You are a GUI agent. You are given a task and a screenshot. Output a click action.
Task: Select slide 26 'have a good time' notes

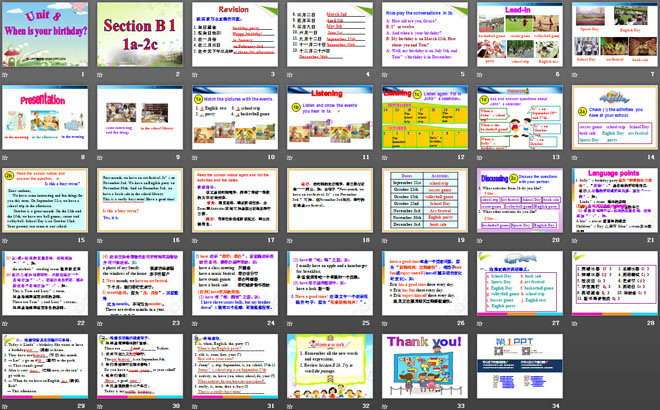425,283
